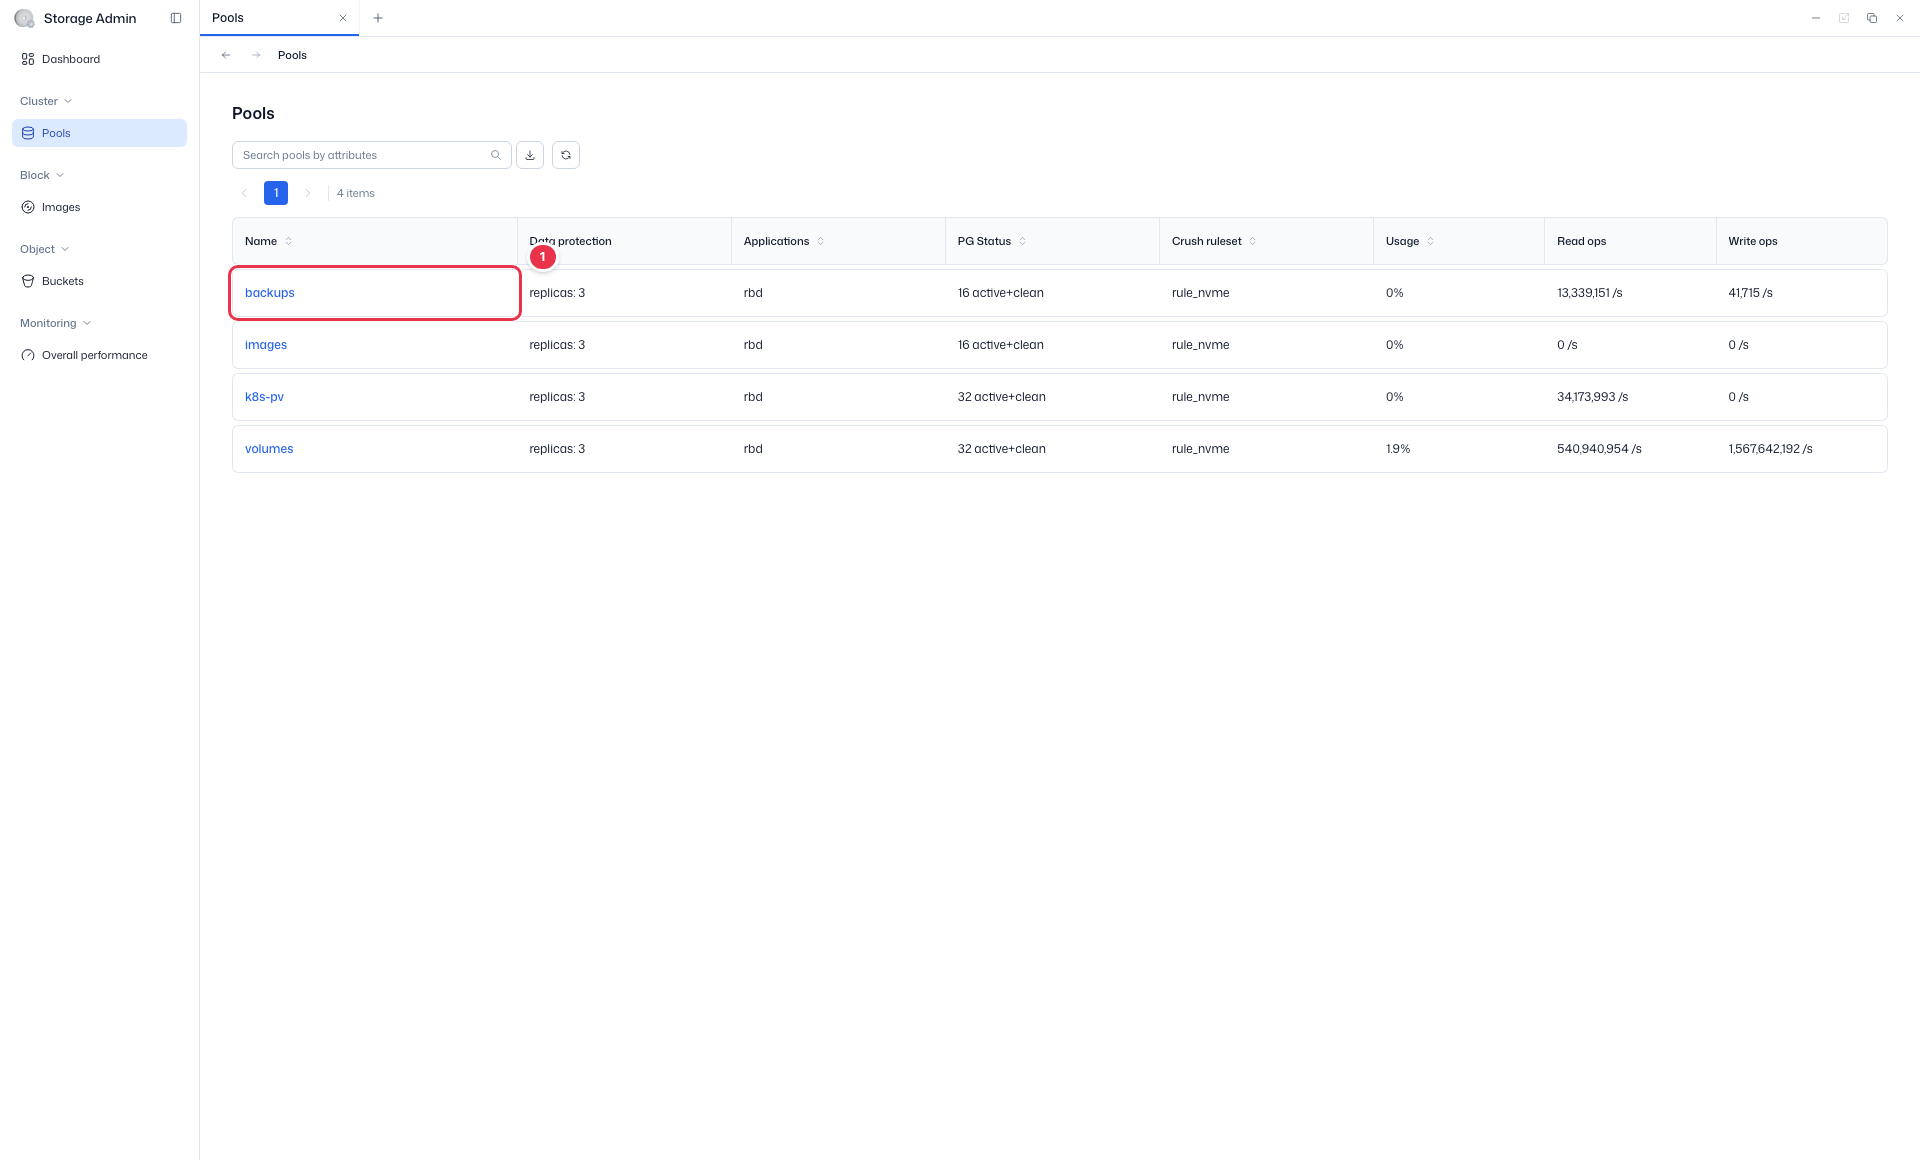Viewport: 1920px width, 1160px height.
Task: Select page 1 button
Action: (x=276, y=193)
